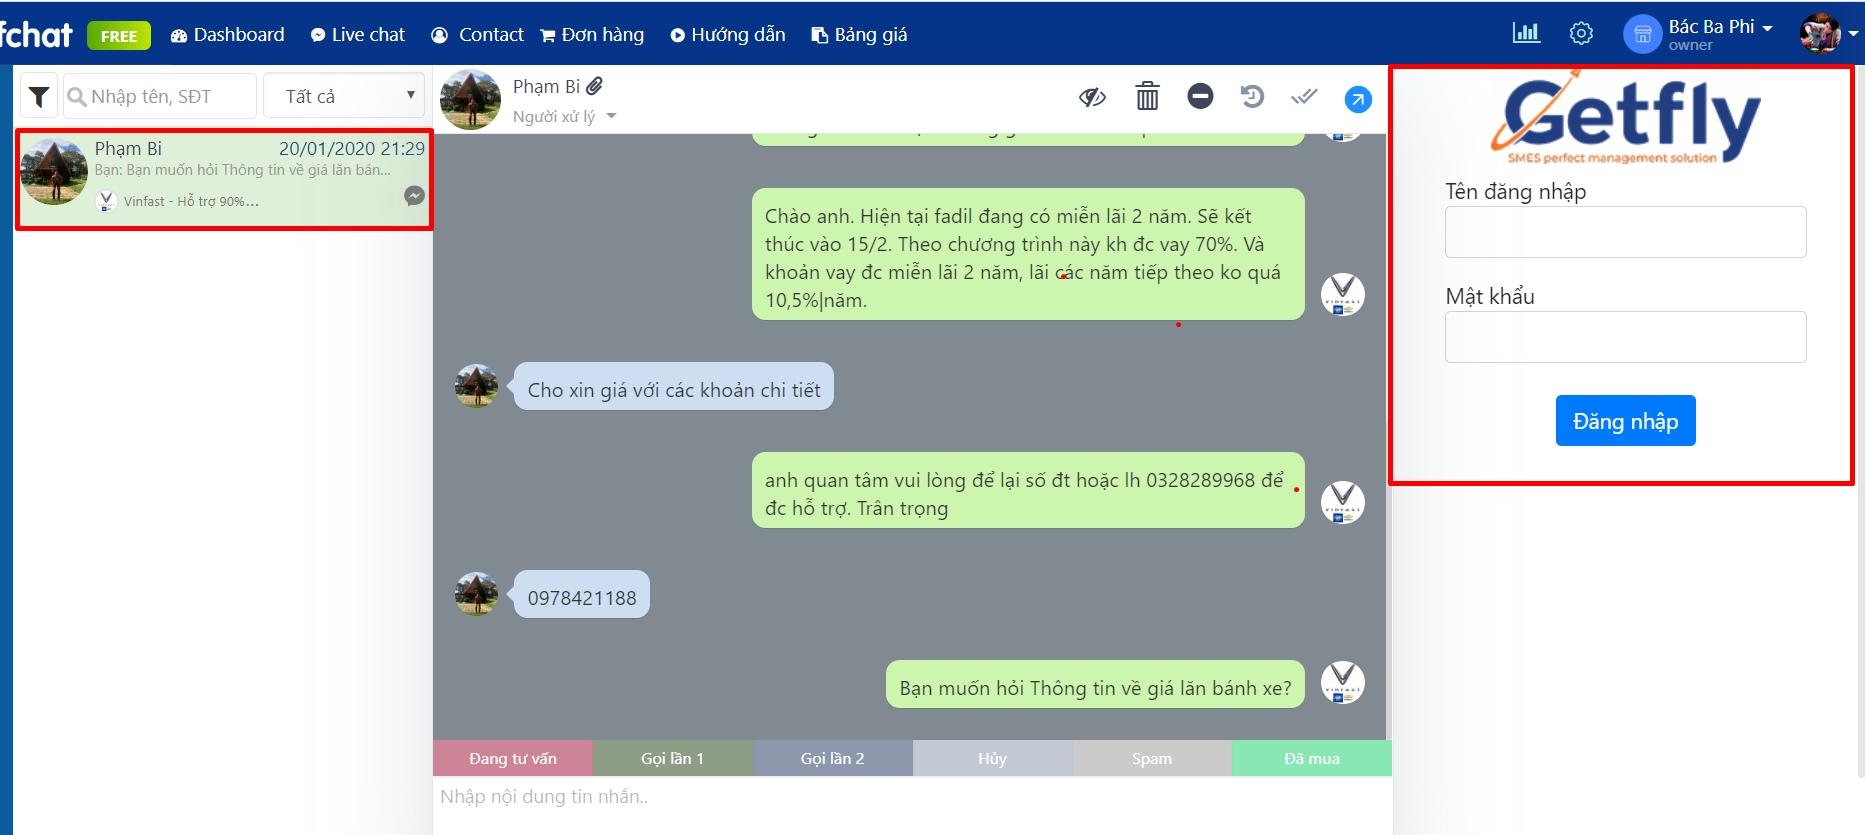This screenshot has height=835, width=1865.
Task: Open the settings gear icon
Action: pos(1581,33)
